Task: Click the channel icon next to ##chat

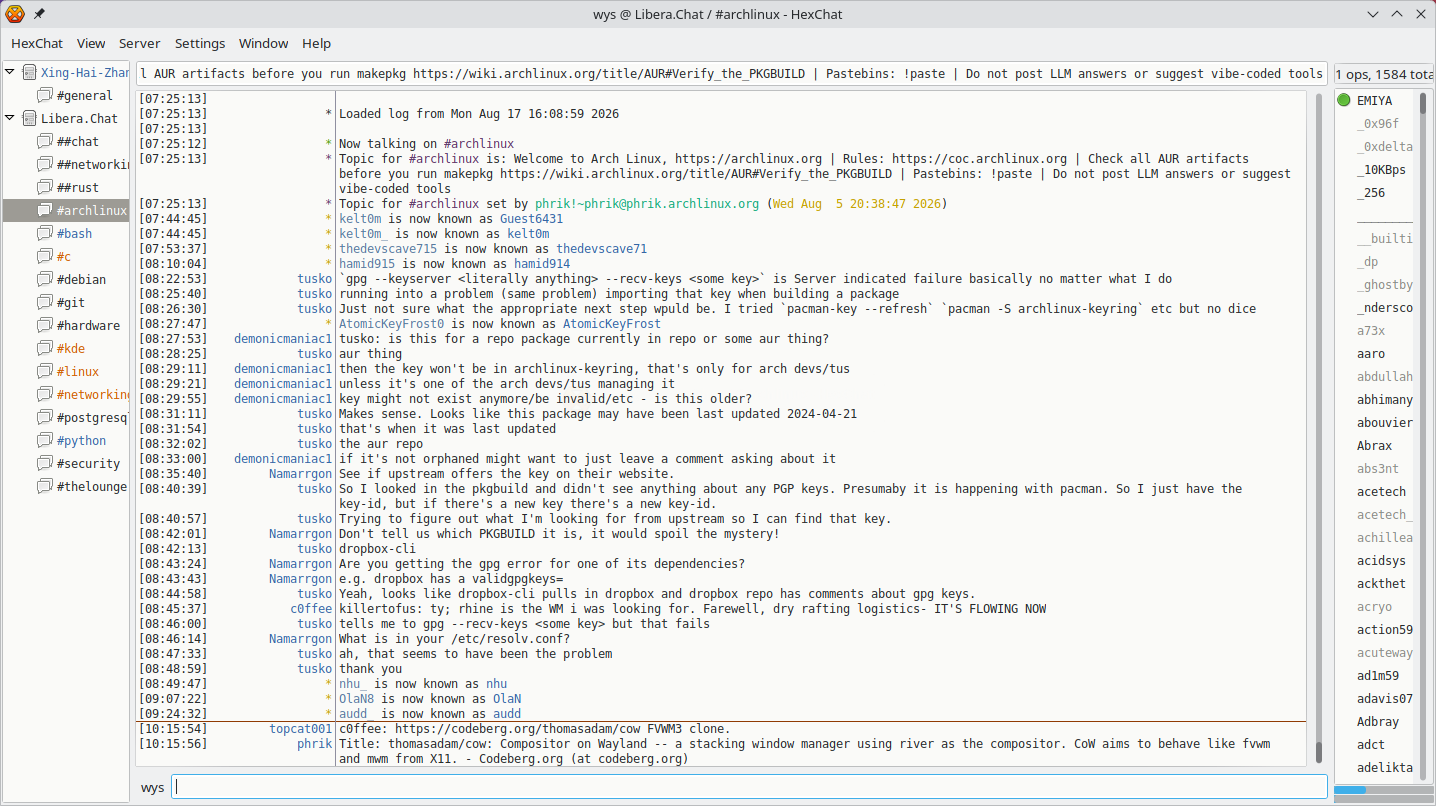Action: [x=45, y=141]
